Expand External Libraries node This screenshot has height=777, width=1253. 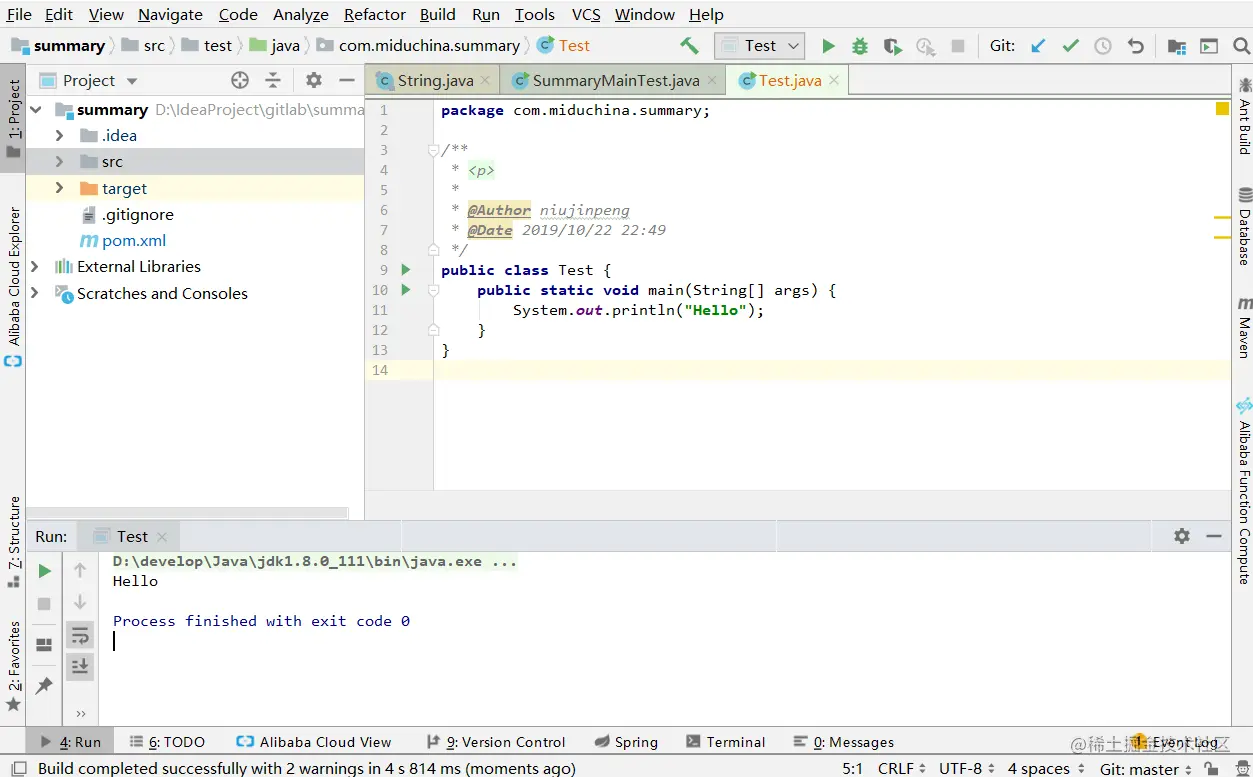coord(36,267)
